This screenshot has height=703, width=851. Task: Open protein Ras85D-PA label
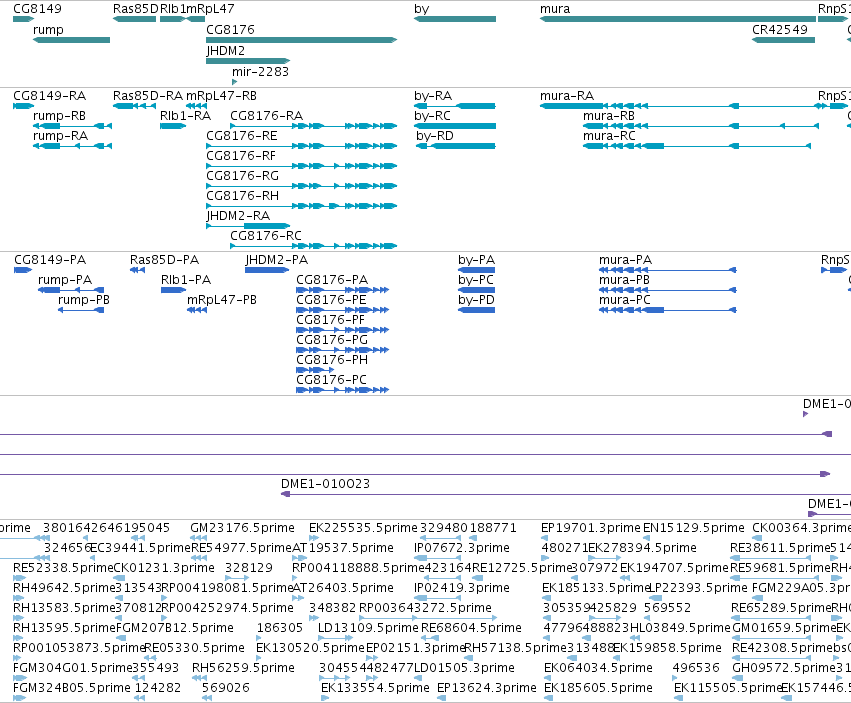(164, 259)
